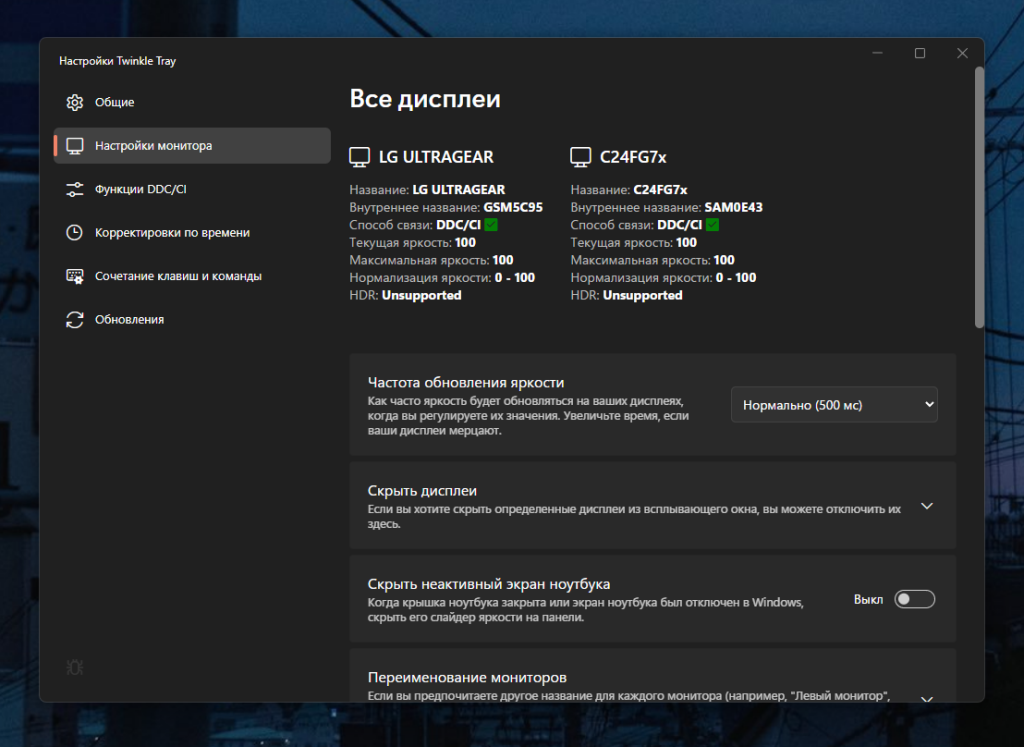Maximize the Twinkle Tray settings window

[920, 53]
